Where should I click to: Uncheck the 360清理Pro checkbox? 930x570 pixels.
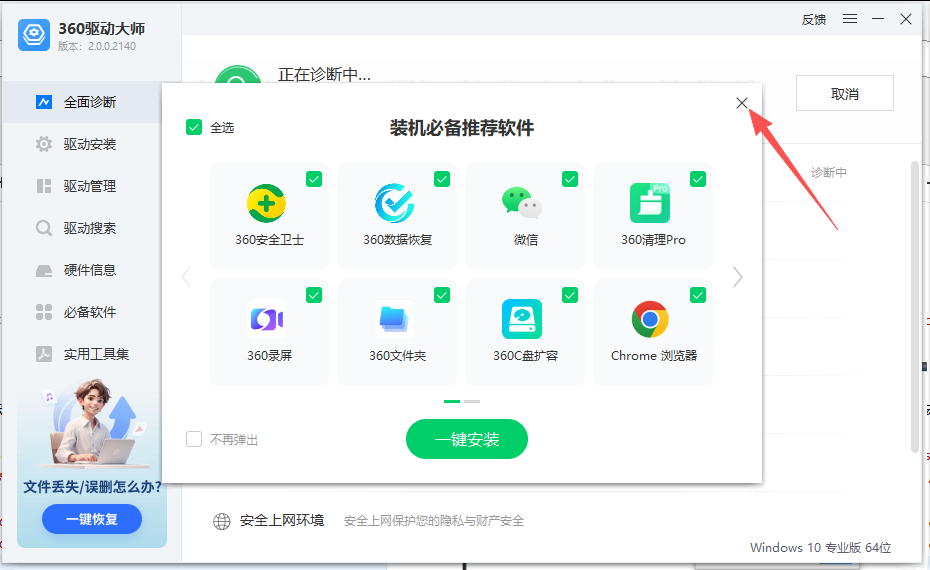[698, 179]
